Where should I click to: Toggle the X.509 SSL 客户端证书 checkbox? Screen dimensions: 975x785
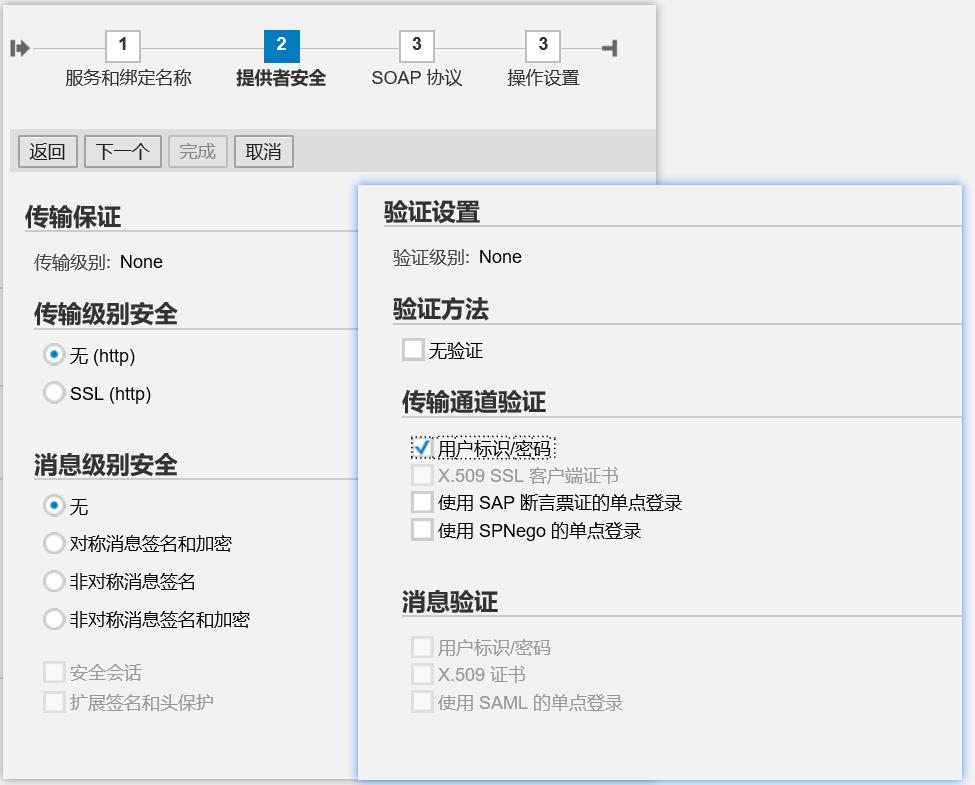click(422, 476)
